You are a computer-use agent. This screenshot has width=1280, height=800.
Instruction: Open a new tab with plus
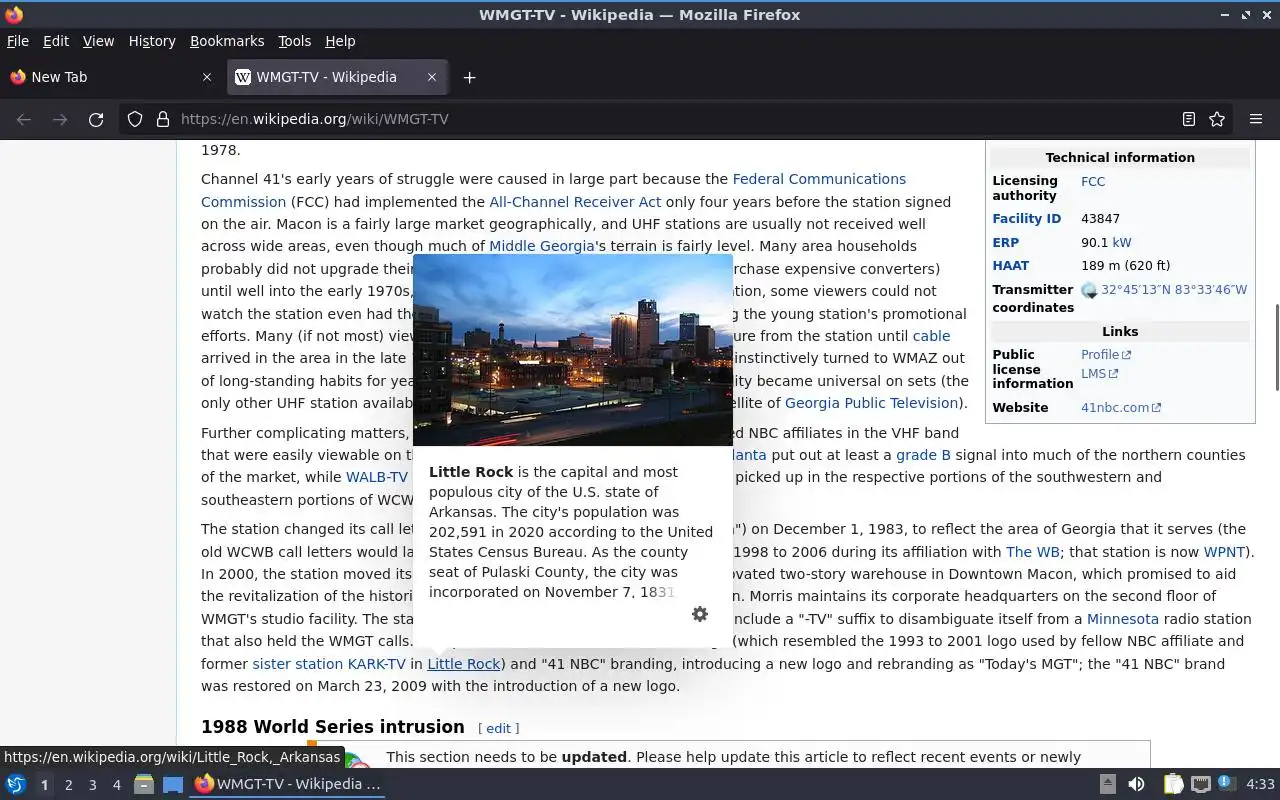(x=469, y=77)
